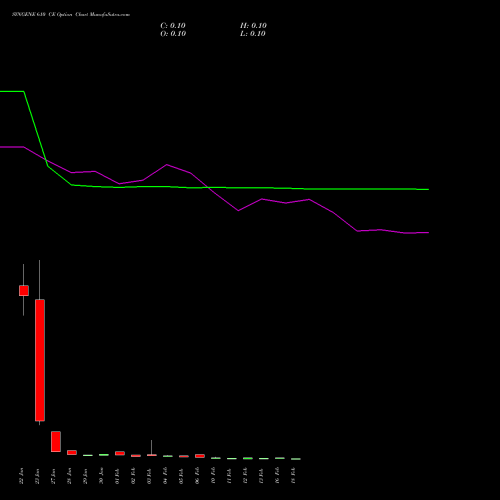Click the purple line peak near 04 Feb
This screenshot has width=500, height=500.
pos(167,165)
